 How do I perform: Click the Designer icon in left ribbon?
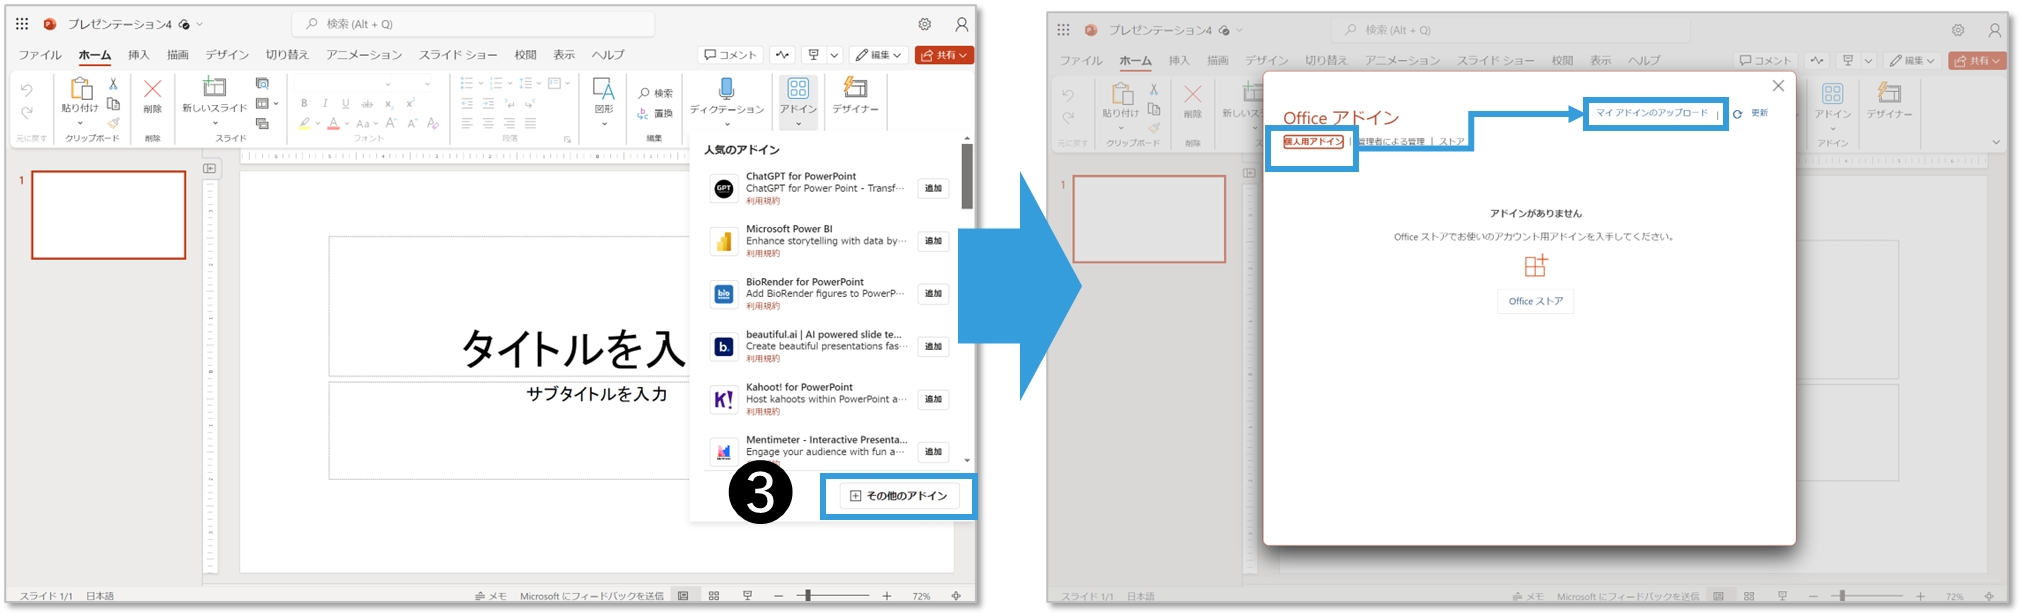click(855, 89)
